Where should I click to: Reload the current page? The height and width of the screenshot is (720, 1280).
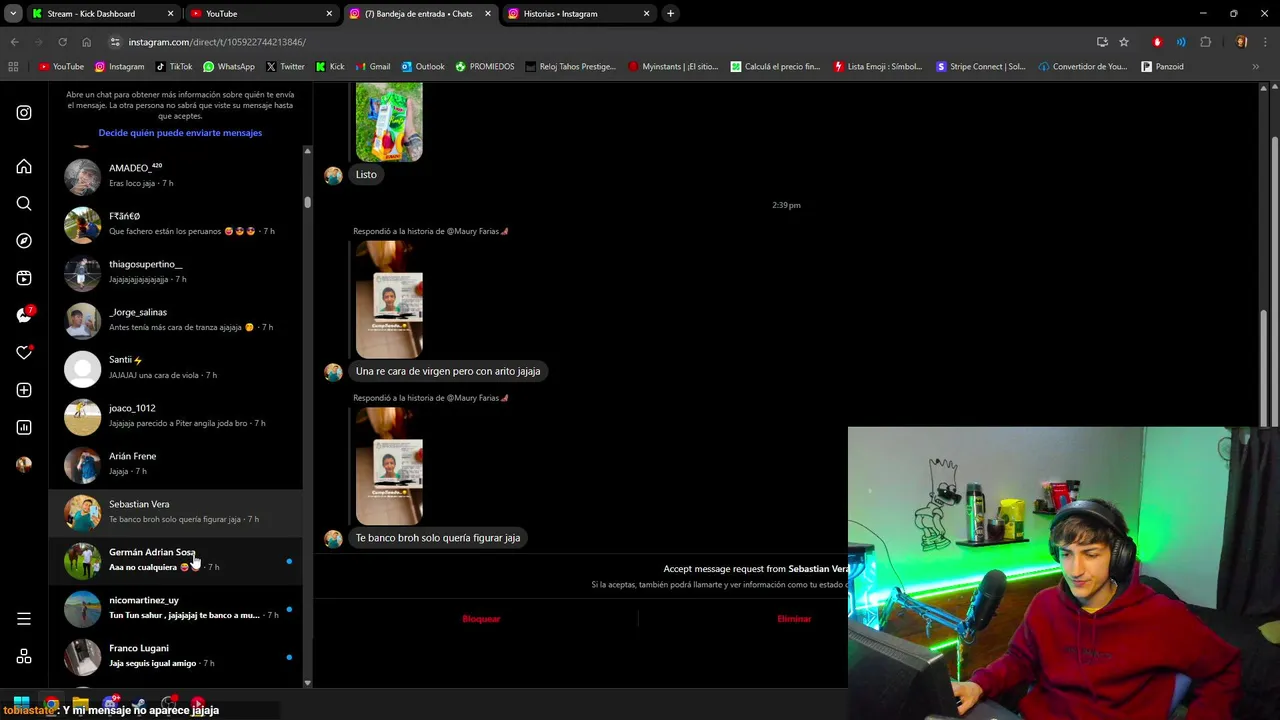(x=62, y=42)
